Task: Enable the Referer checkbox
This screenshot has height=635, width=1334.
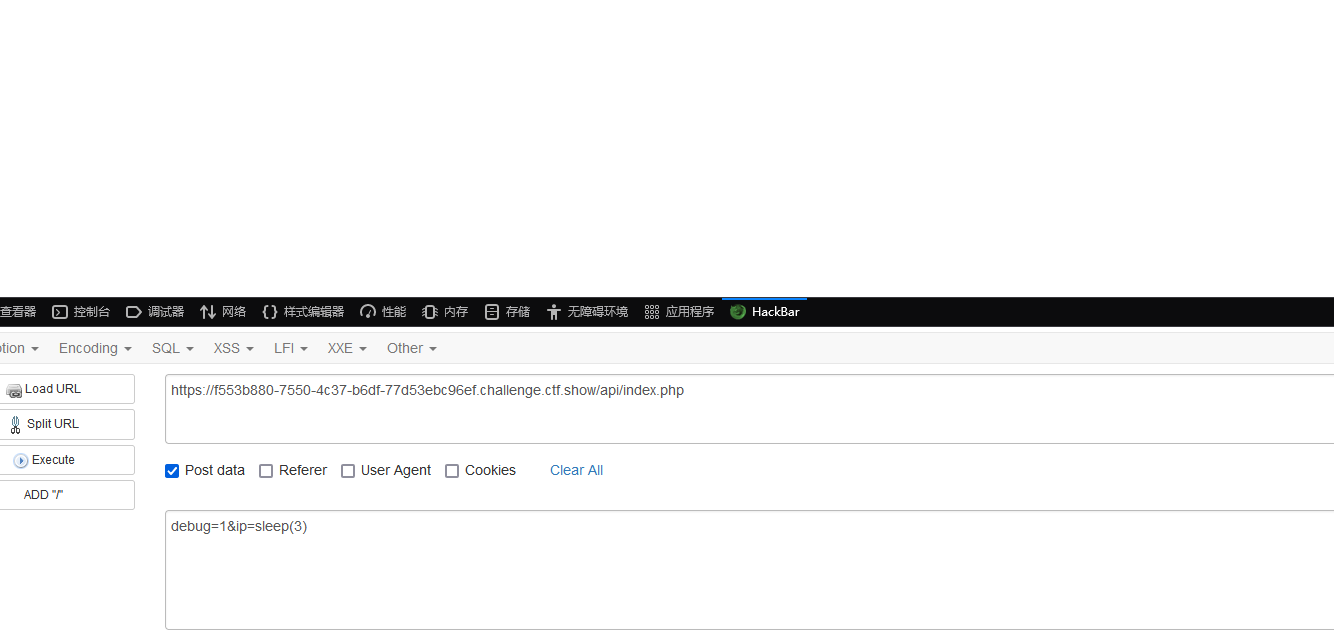Action: (266, 471)
